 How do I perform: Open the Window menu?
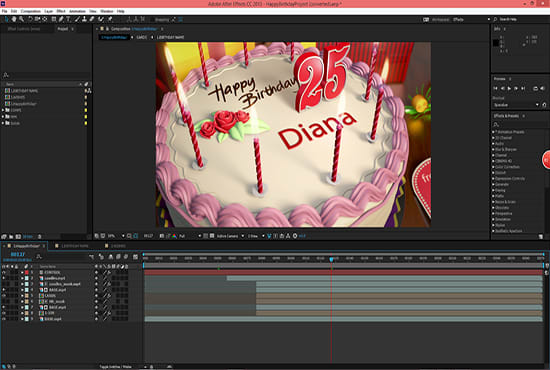[x=107, y=12]
